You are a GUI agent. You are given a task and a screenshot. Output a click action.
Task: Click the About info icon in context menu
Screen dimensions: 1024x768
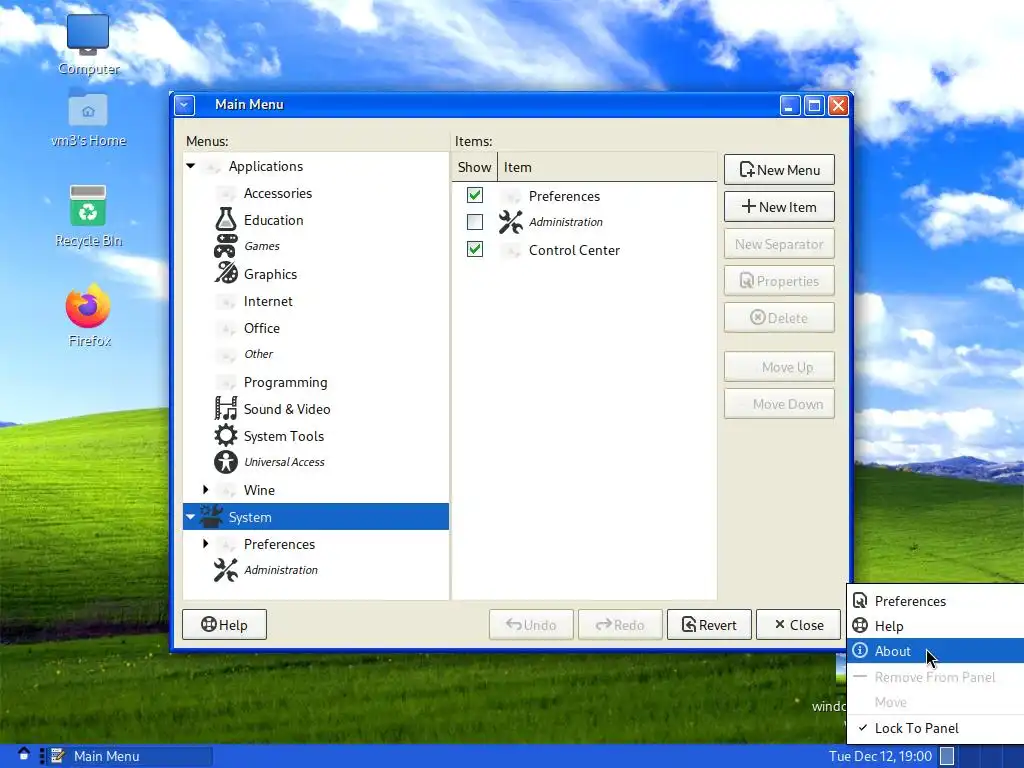tap(860, 650)
